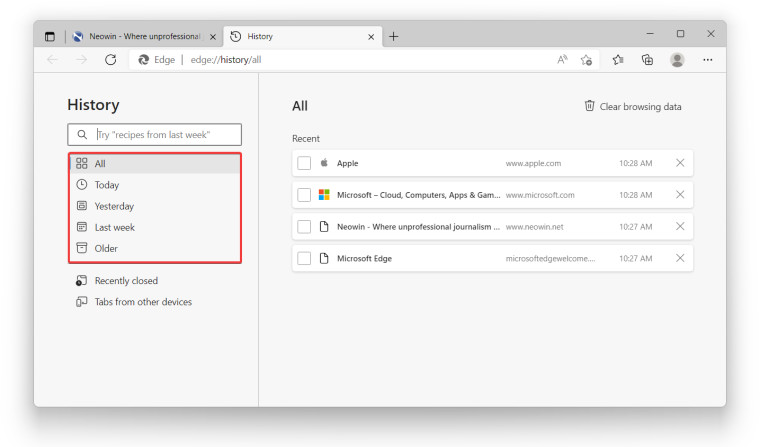The width and height of the screenshot is (760, 447).
Task: Open the user profile avatar
Action: click(x=677, y=60)
